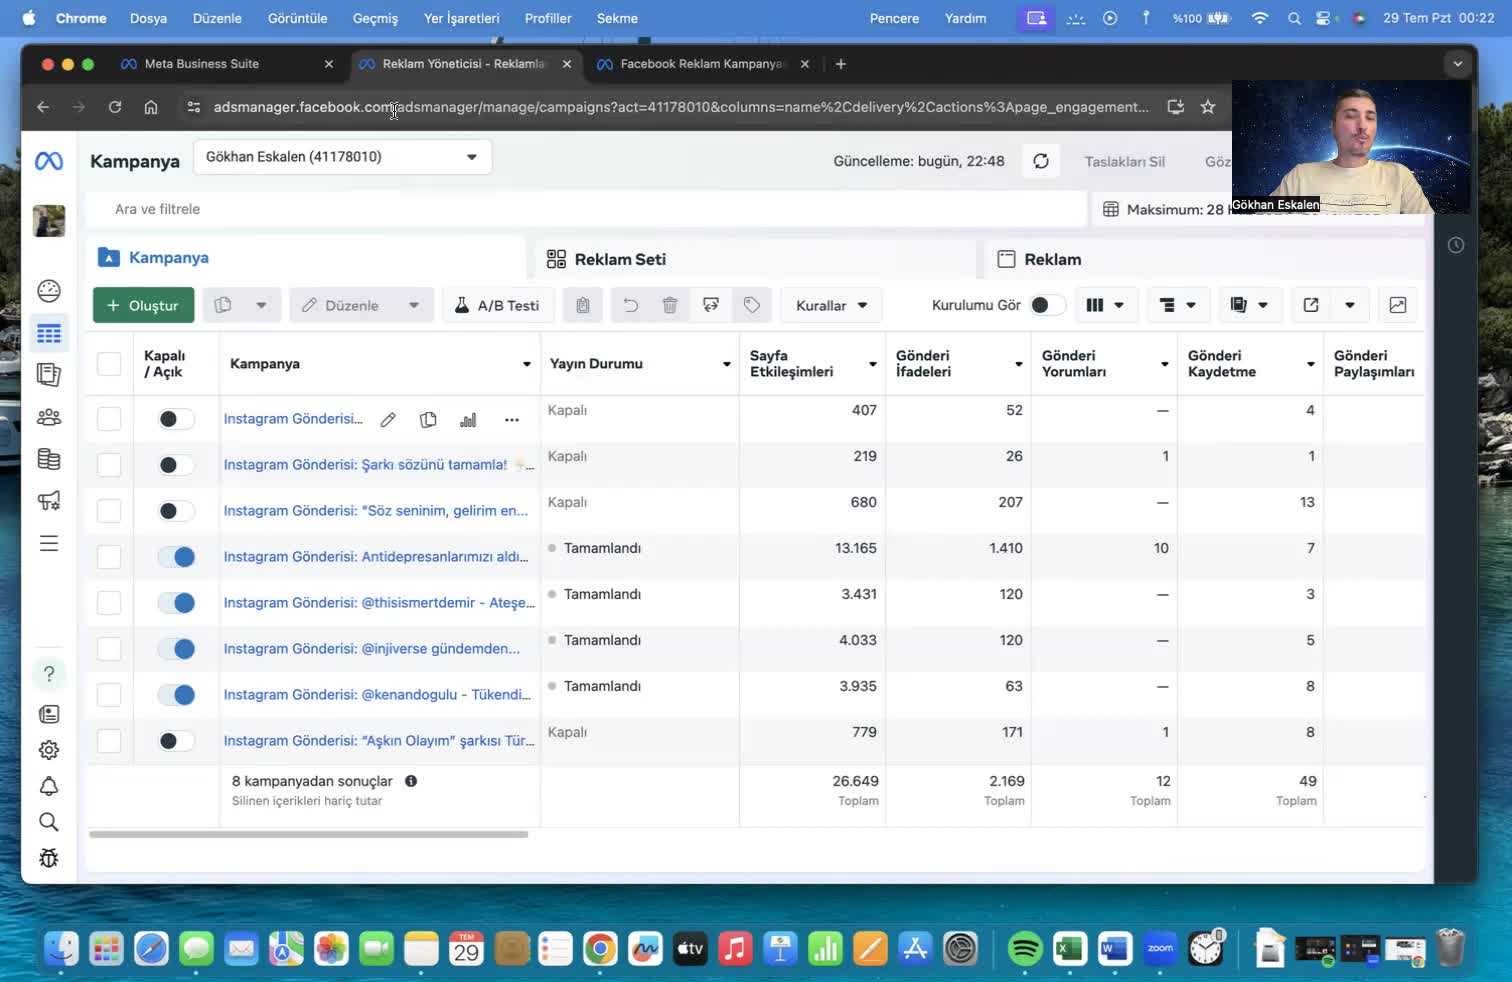
Task: Open the columns layout dropdown
Action: (x=1105, y=305)
